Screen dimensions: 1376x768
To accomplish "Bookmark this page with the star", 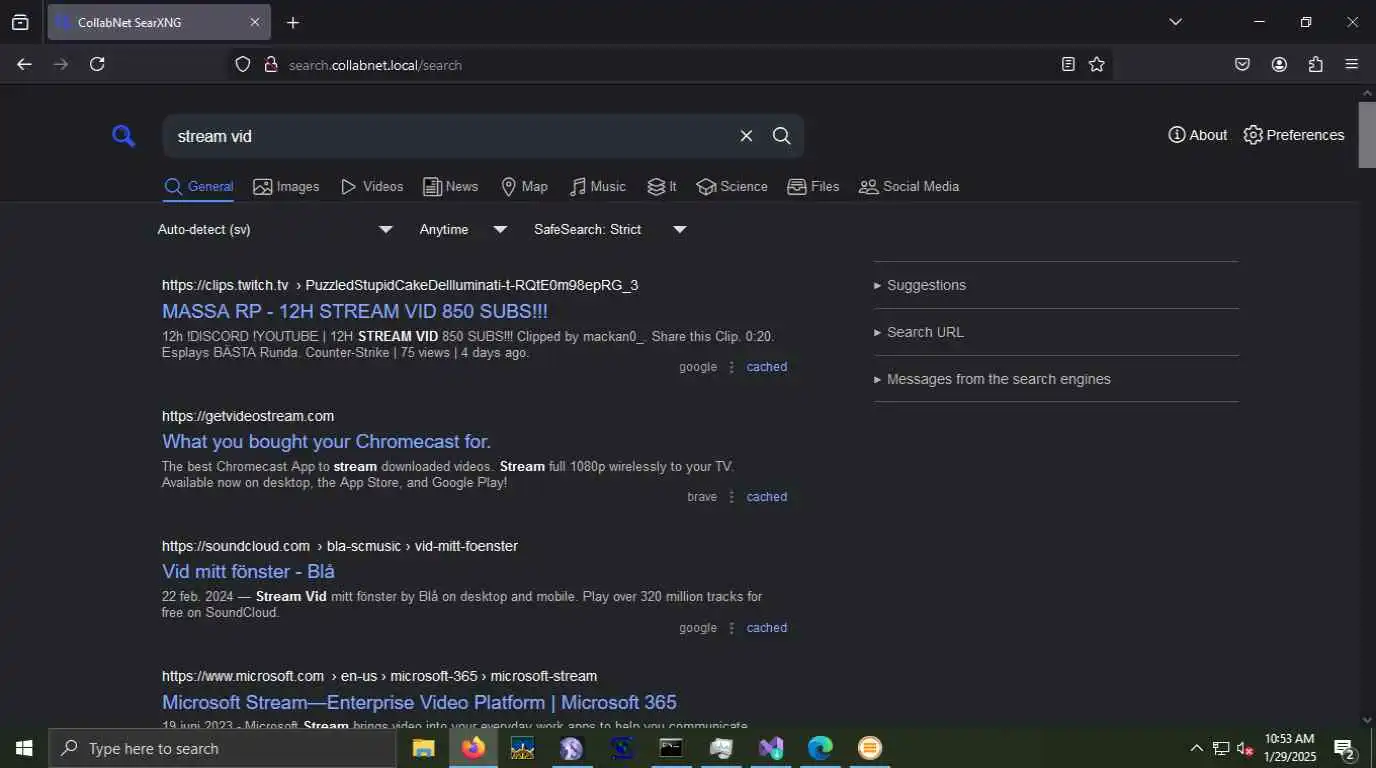I will [x=1097, y=64].
